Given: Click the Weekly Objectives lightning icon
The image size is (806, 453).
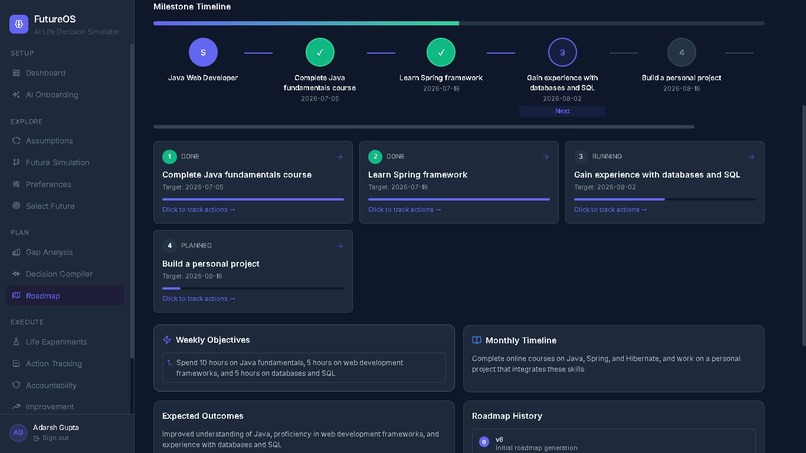Looking at the screenshot, I should click(167, 340).
